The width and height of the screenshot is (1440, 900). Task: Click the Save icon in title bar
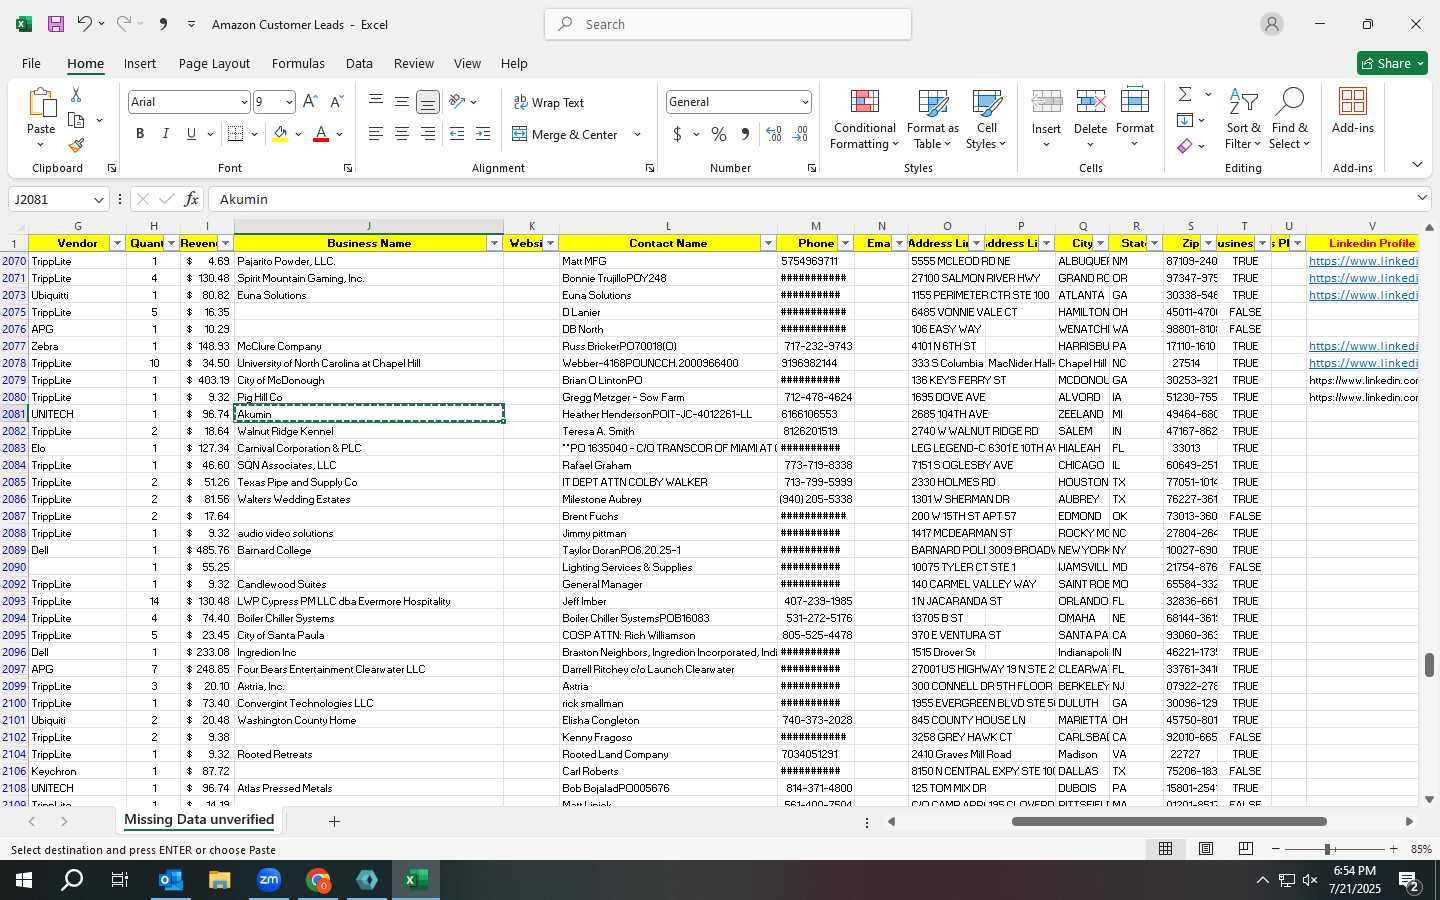tap(56, 24)
